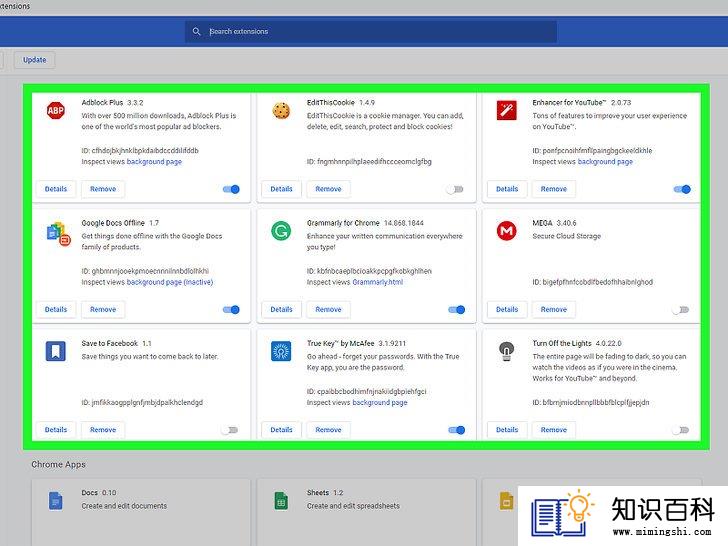Remove the Adblock Plus extension
The height and width of the screenshot is (546, 728).
[103, 189]
